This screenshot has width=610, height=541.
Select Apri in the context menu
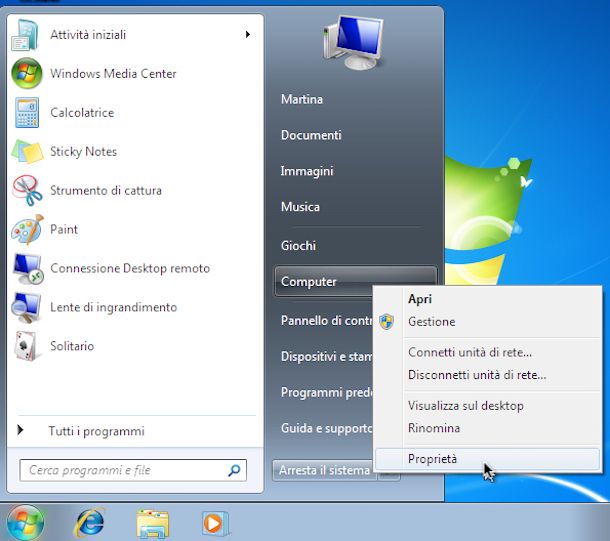[488, 299]
